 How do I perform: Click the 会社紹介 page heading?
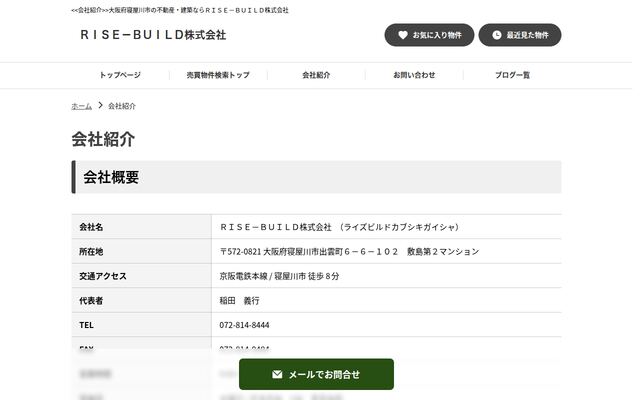click(103, 139)
